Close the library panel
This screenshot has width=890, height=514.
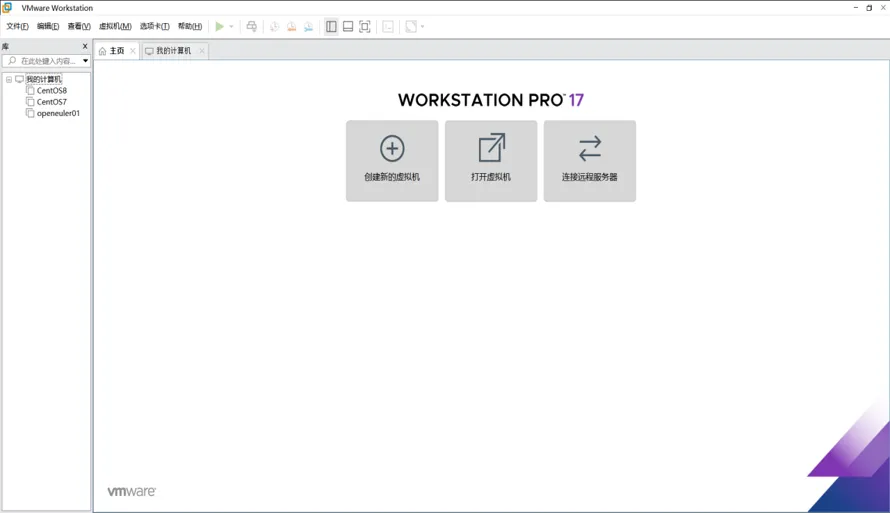[85, 47]
